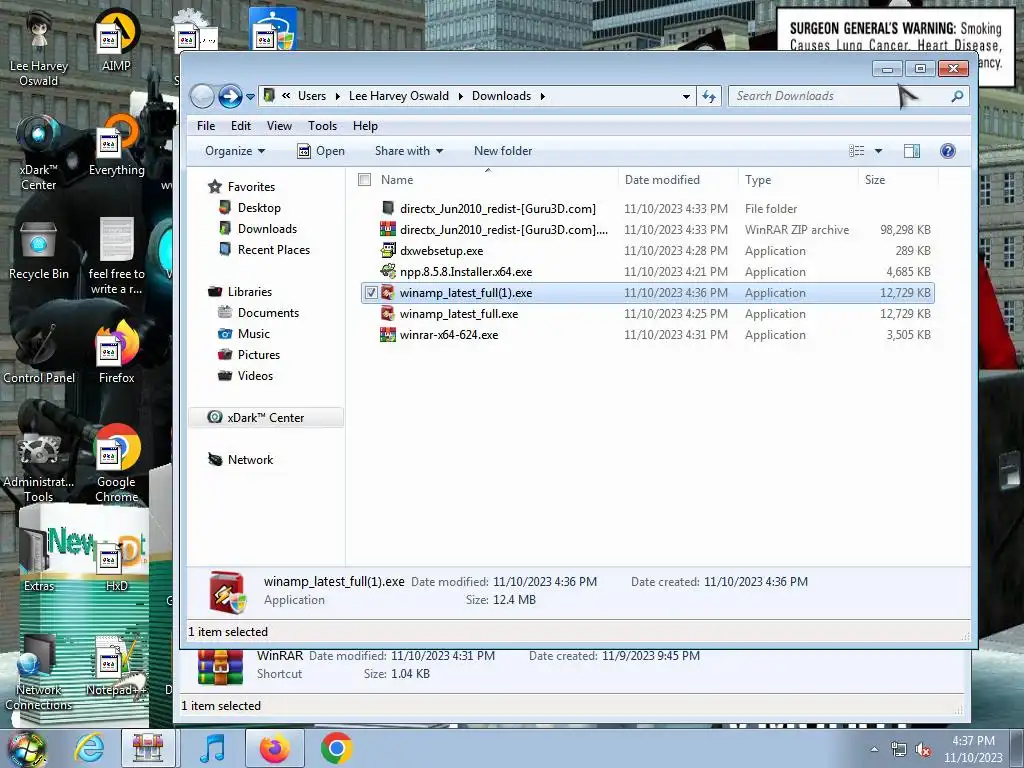Expand the Share with dropdown
This screenshot has height=768, width=1024.
[x=409, y=151]
